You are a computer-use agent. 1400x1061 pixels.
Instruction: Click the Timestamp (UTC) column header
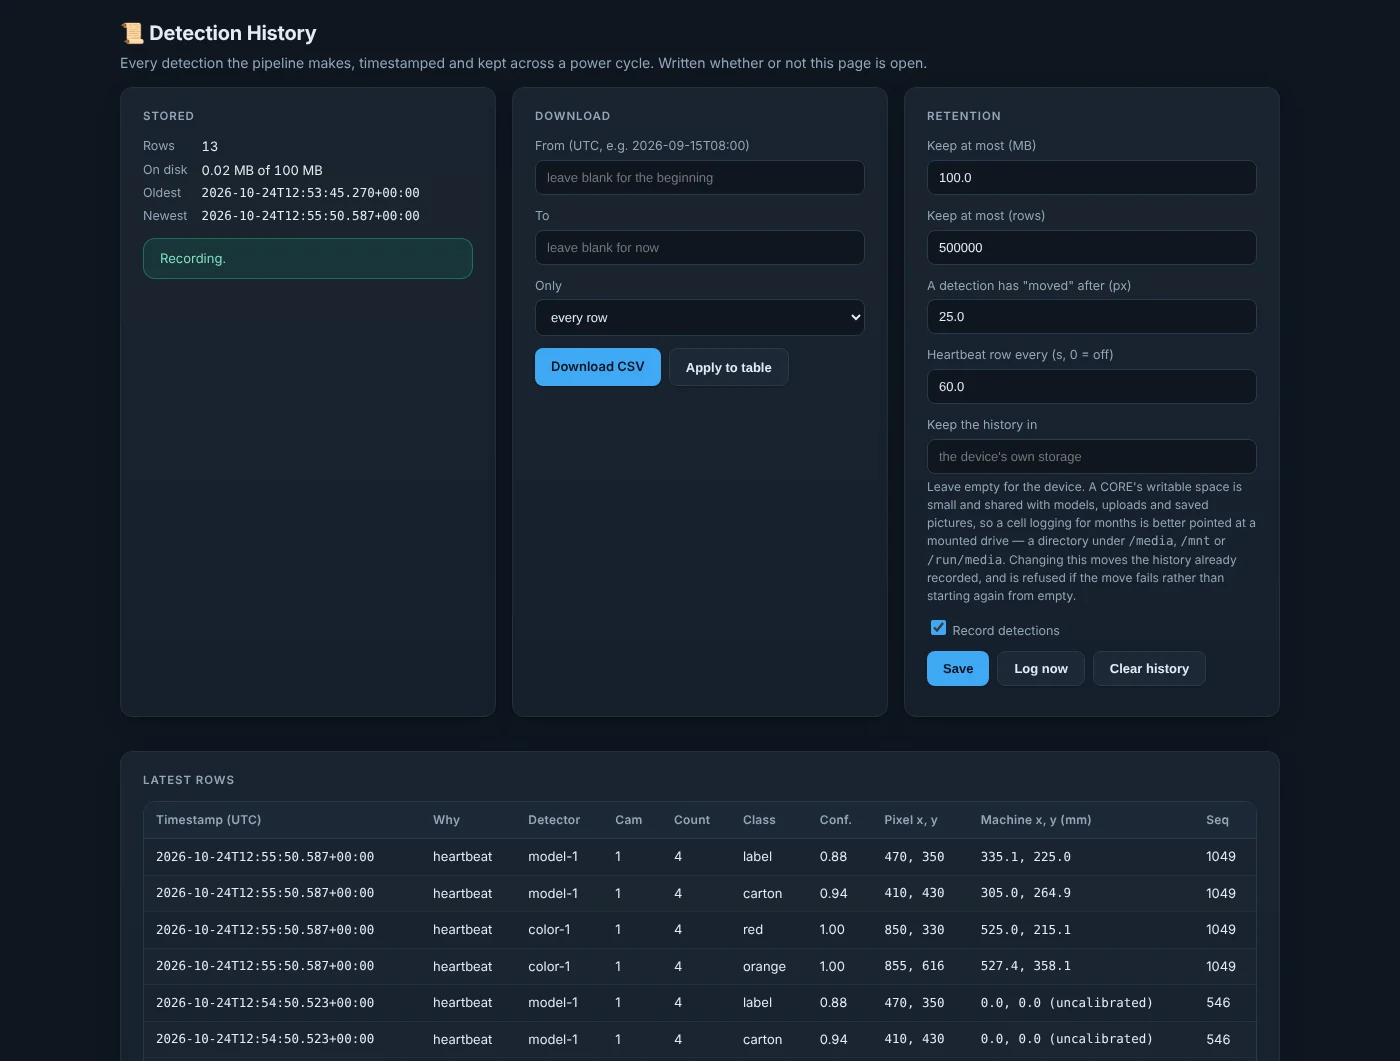click(209, 820)
